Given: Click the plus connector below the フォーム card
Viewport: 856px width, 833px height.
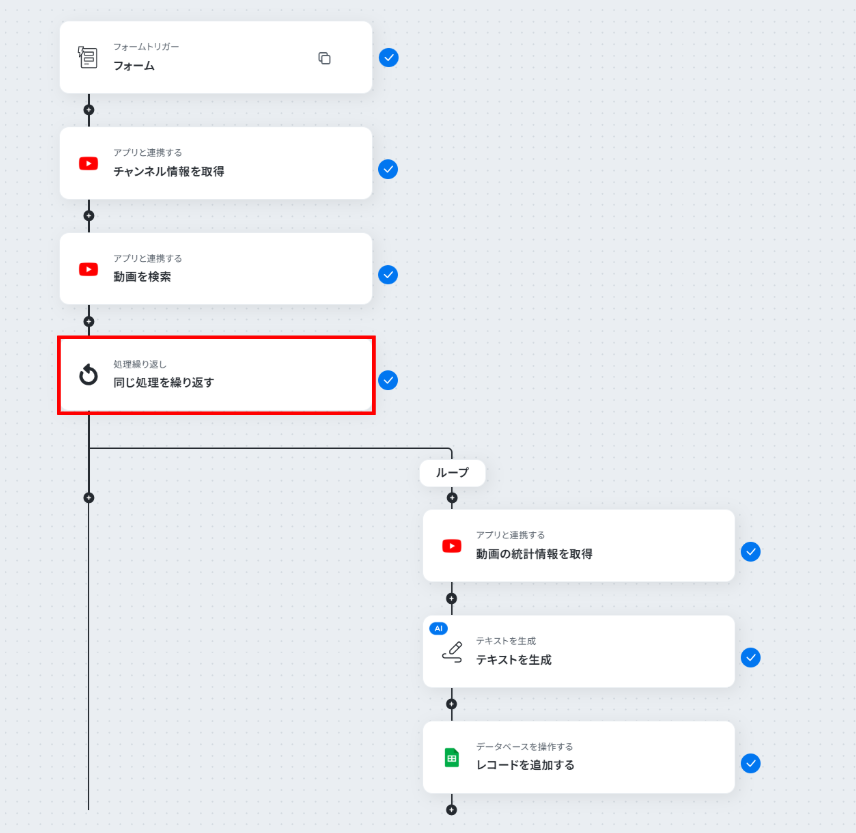Looking at the screenshot, I should (x=89, y=110).
